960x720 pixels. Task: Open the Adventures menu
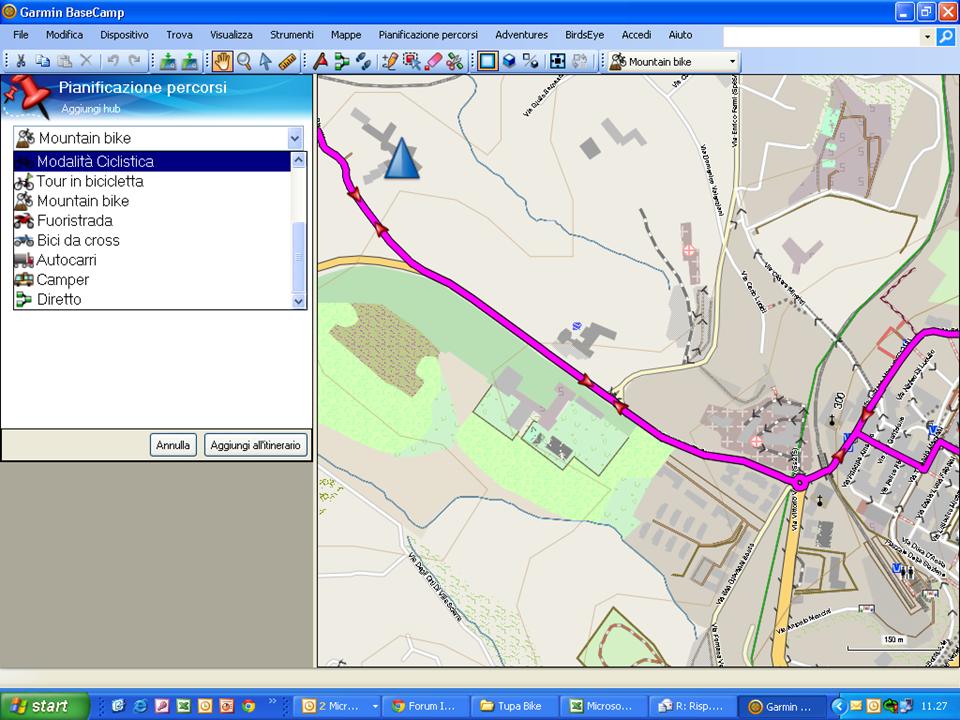coord(522,35)
